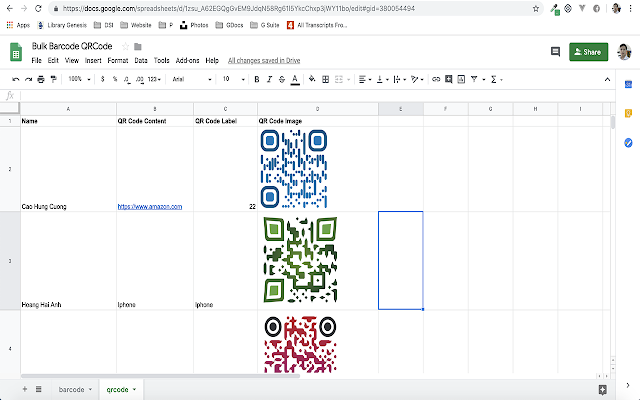Screen dimensions: 640x400
Task: Select the cell containing 'Cao Hung Cuong'
Action: [x=68, y=169]
